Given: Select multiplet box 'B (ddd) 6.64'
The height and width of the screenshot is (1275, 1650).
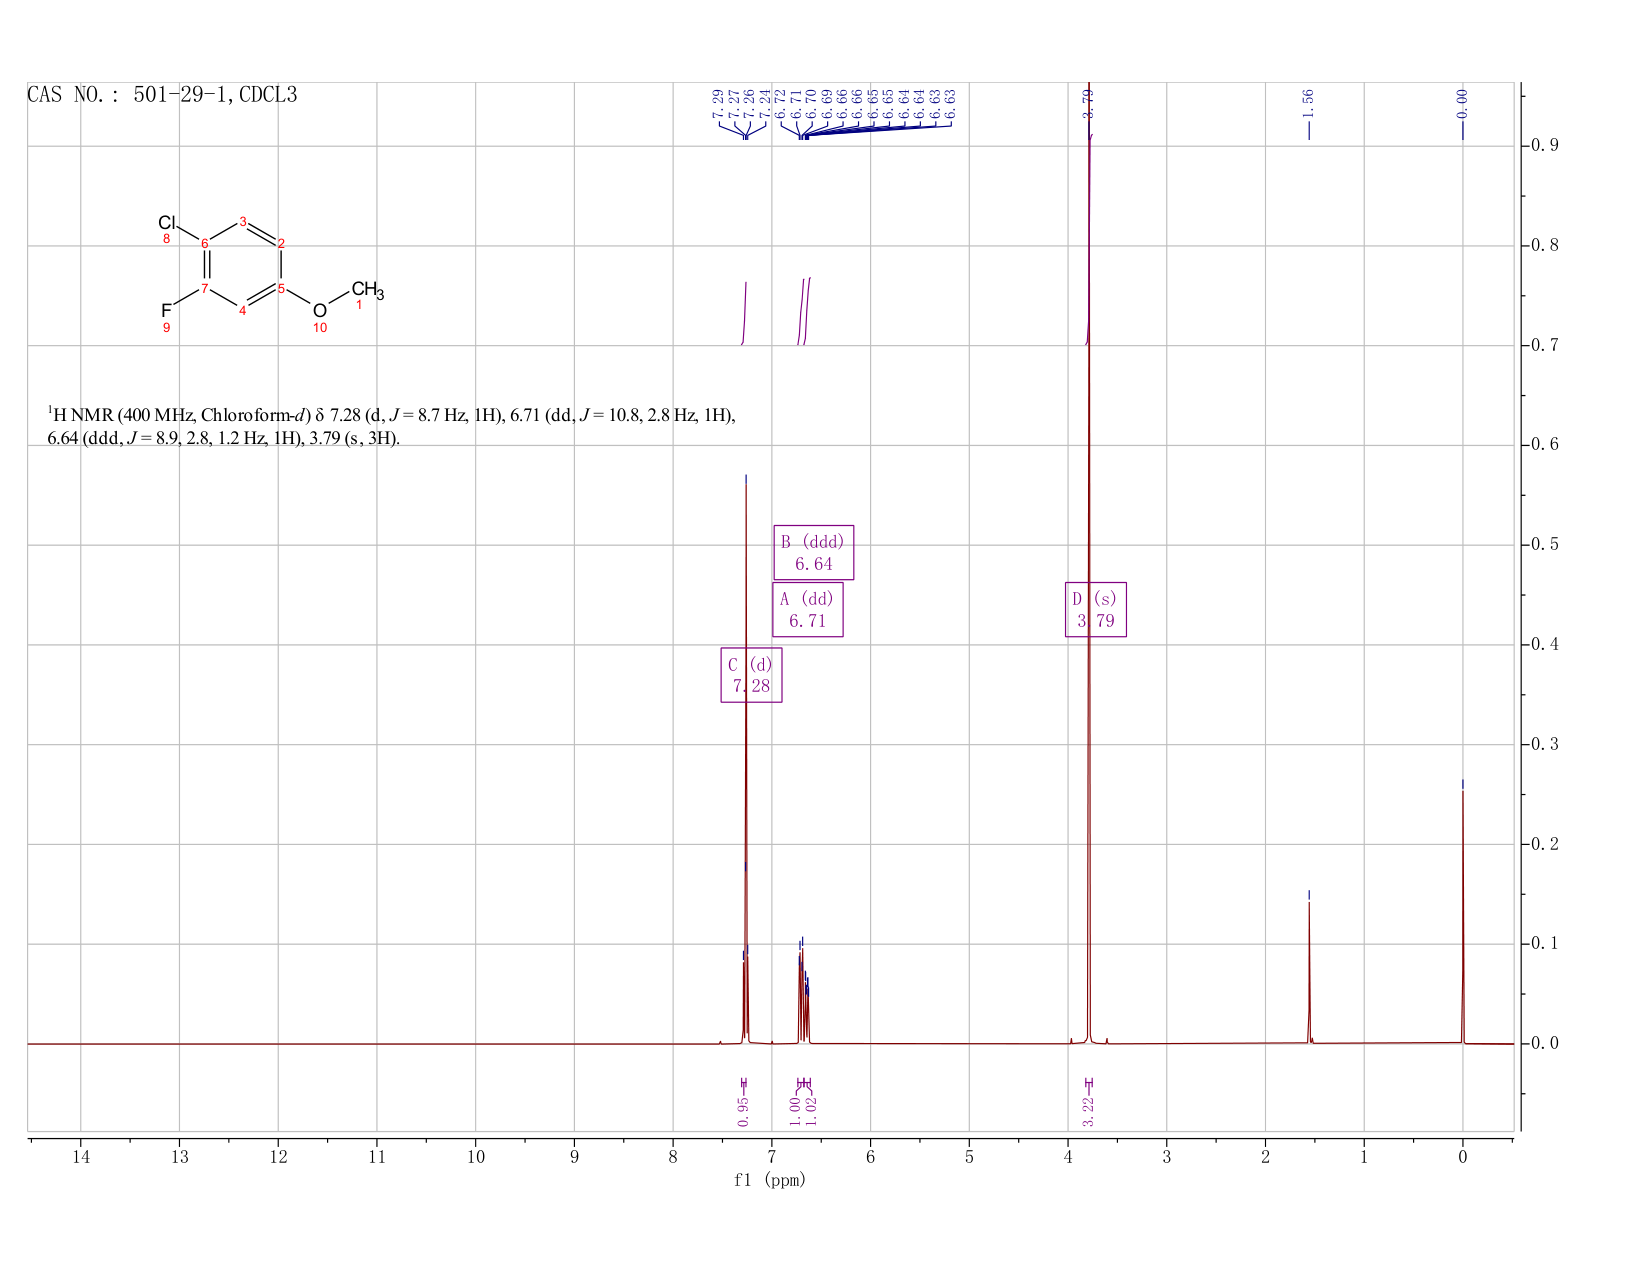Looking at the screenshot, I should pyautogui.click(x=813, y=552).
